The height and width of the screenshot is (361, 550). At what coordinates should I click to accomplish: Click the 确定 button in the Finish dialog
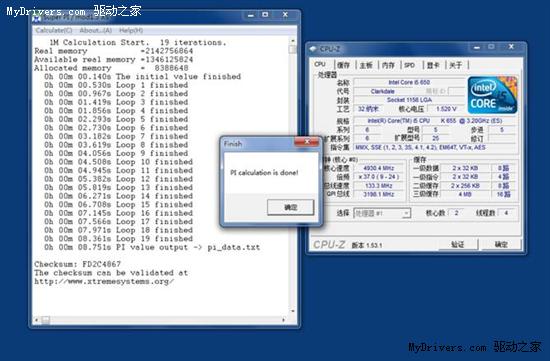[x=290, y=207]
